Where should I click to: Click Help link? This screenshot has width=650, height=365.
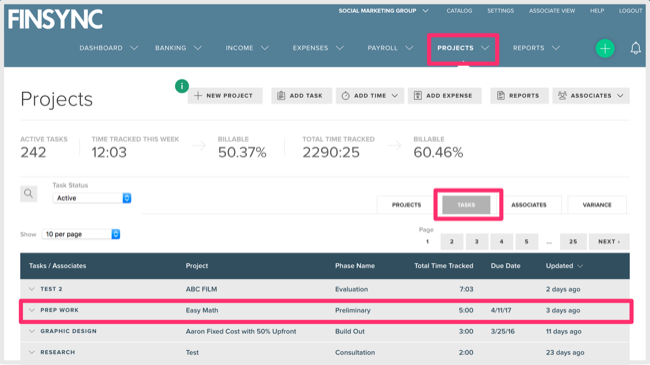click(597, 11)
